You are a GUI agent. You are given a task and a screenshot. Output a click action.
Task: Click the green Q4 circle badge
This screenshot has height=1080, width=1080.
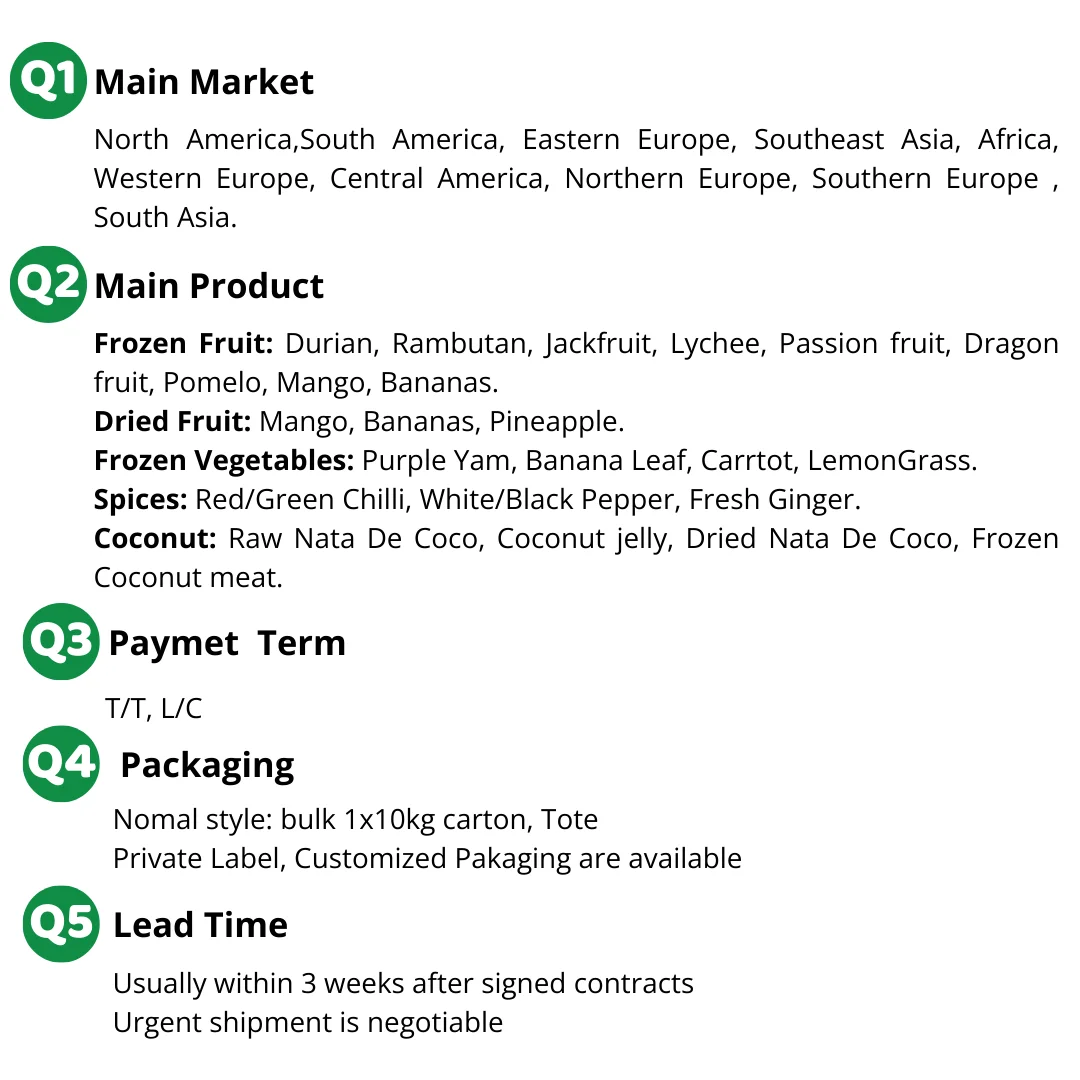point(61,764)
